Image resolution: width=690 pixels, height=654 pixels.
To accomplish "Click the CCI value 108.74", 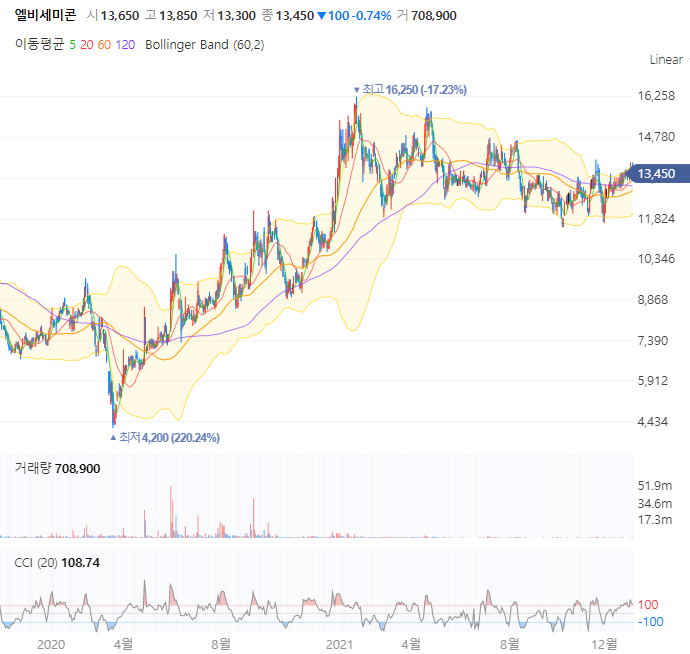I will point(81,563).
